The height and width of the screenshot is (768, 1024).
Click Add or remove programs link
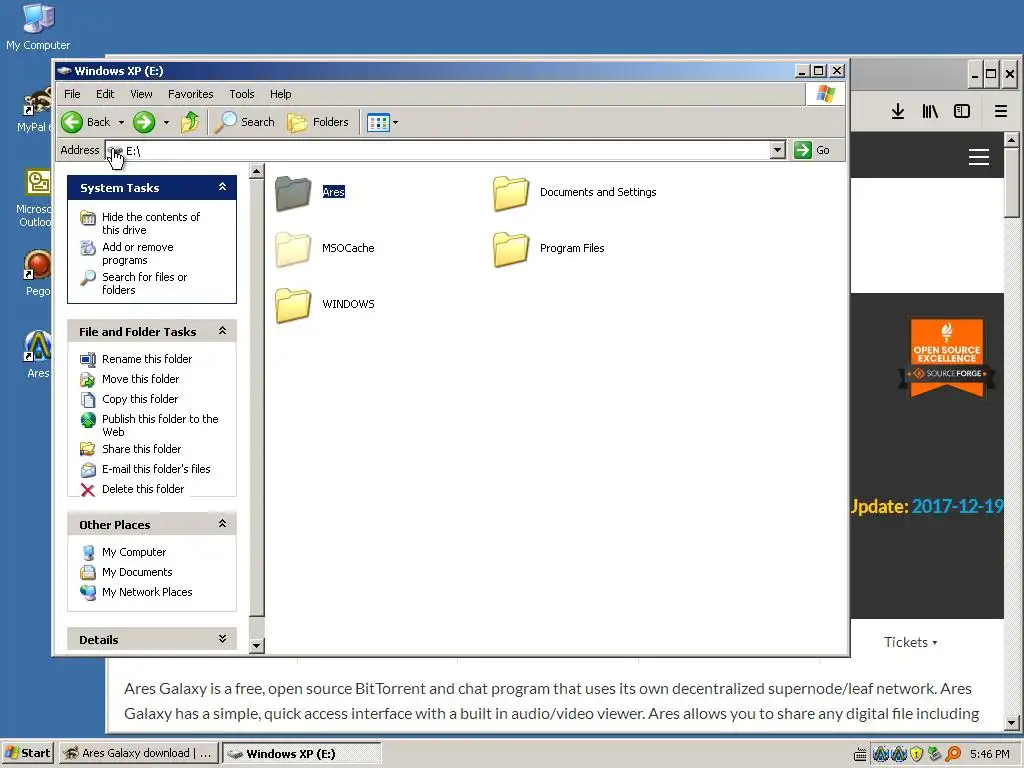point(138,253)
